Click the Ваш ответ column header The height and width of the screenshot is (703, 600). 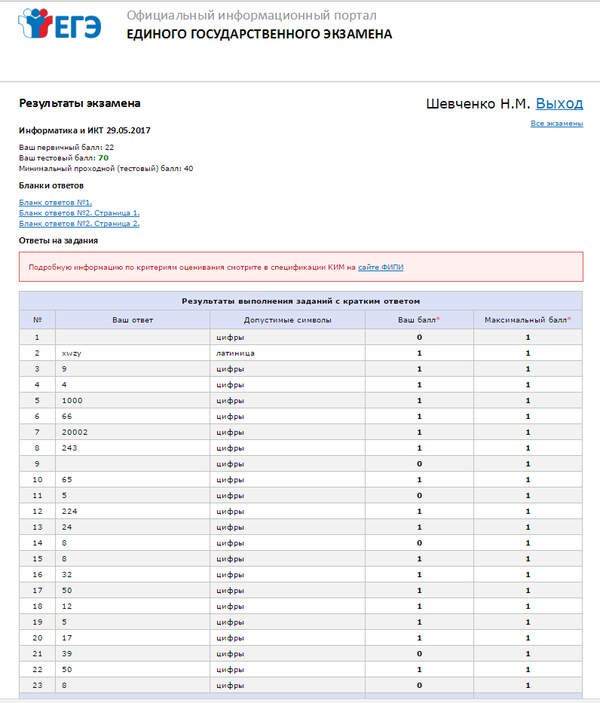coord(132,320)
